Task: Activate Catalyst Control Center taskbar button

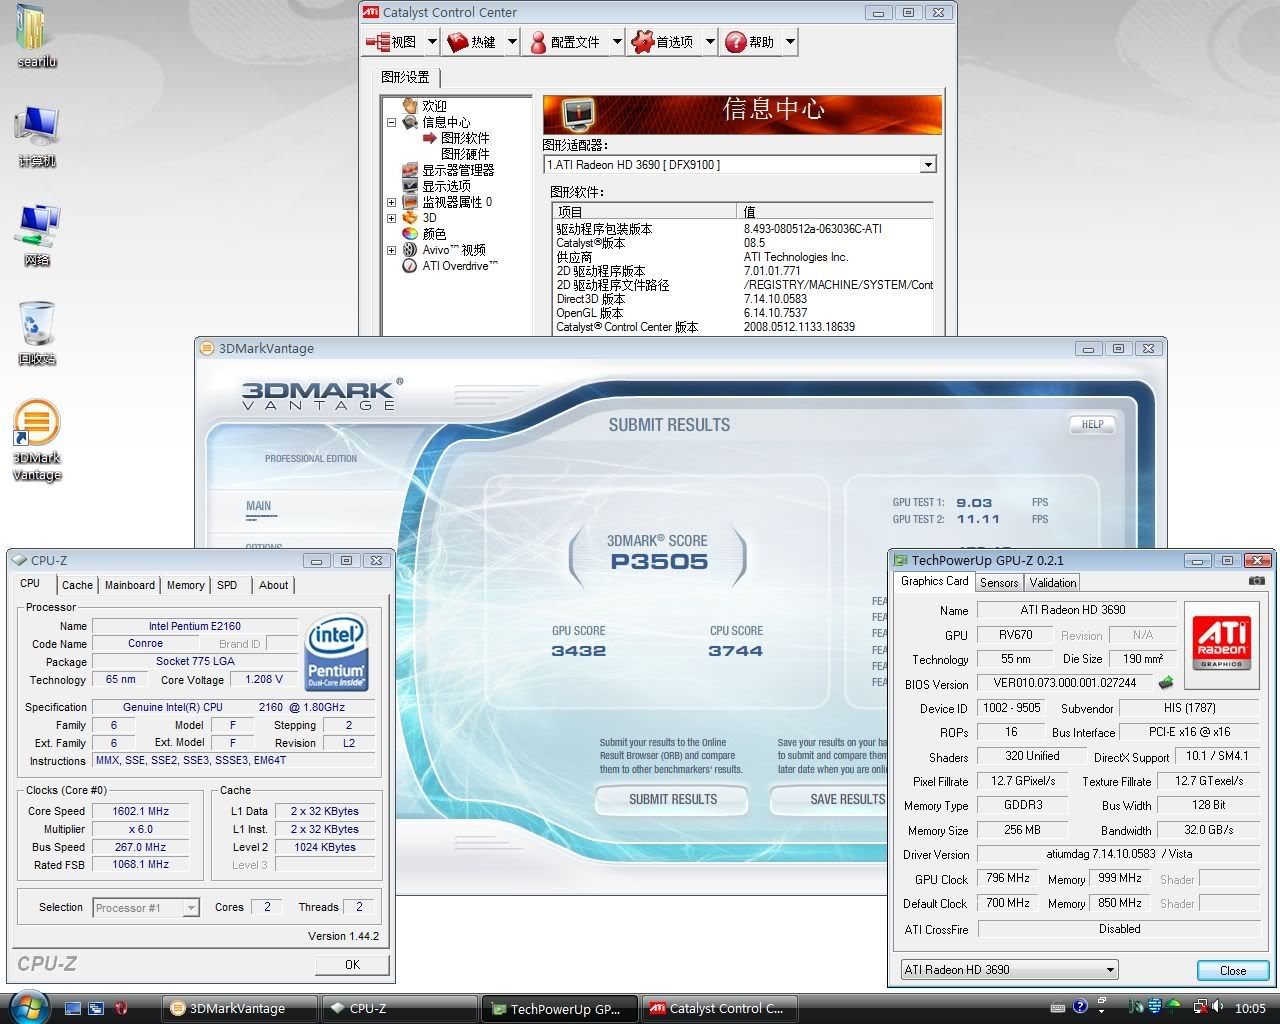Action: point(719,1008)
